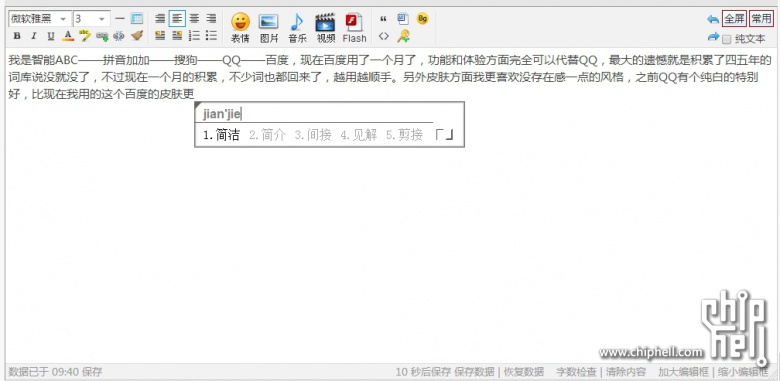
Task: Toggle italic formatting
Action: [34, 36]
